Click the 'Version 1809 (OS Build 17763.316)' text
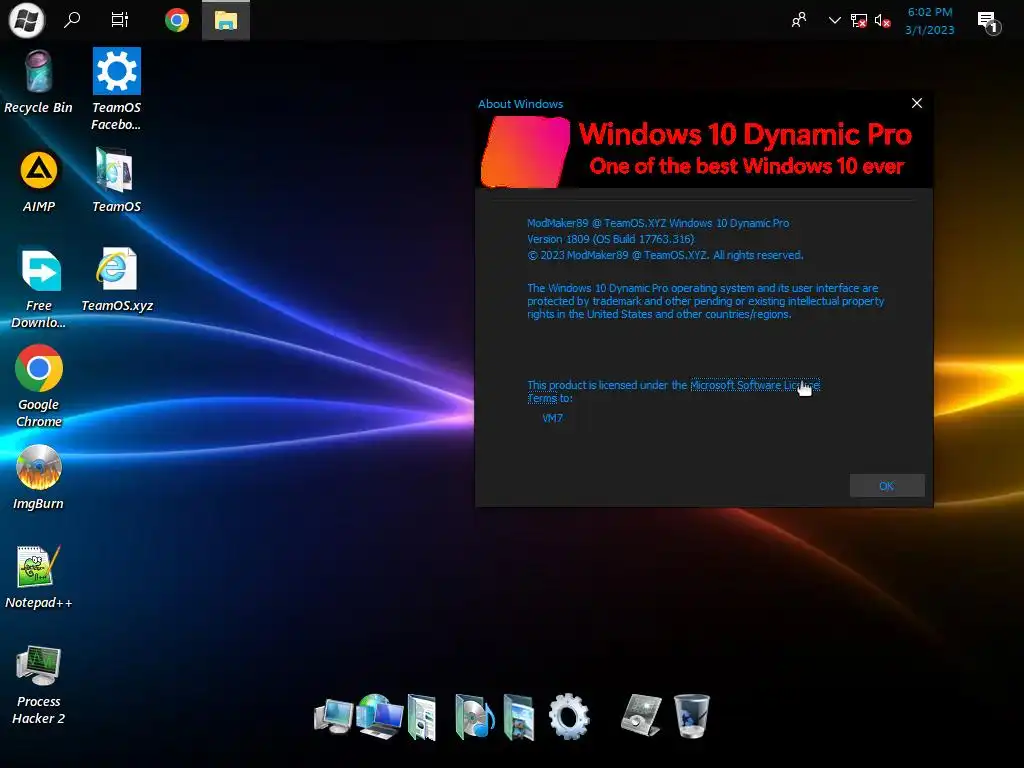The width and height of the screenshot is (1024, 768). point(611,239)
